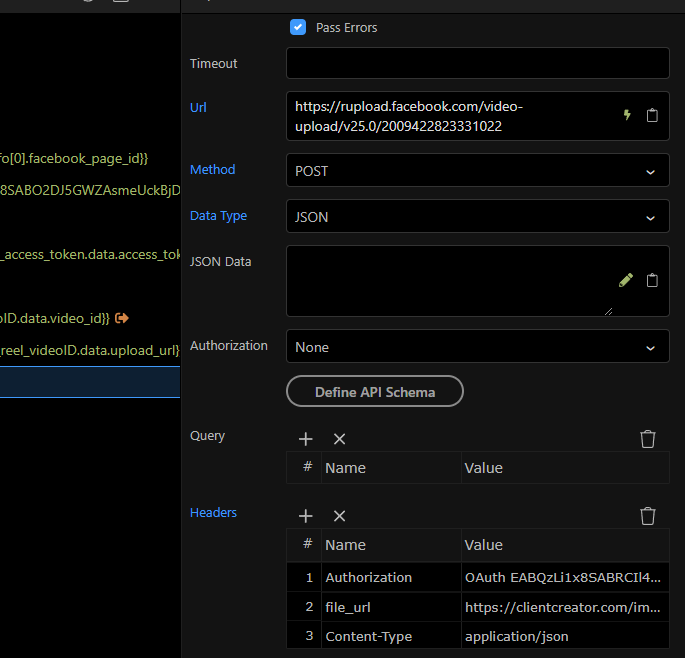This screenshot has height=658, width=685.
Task: Add a new Query parameter with plus icon
Action: click(306, 439)
